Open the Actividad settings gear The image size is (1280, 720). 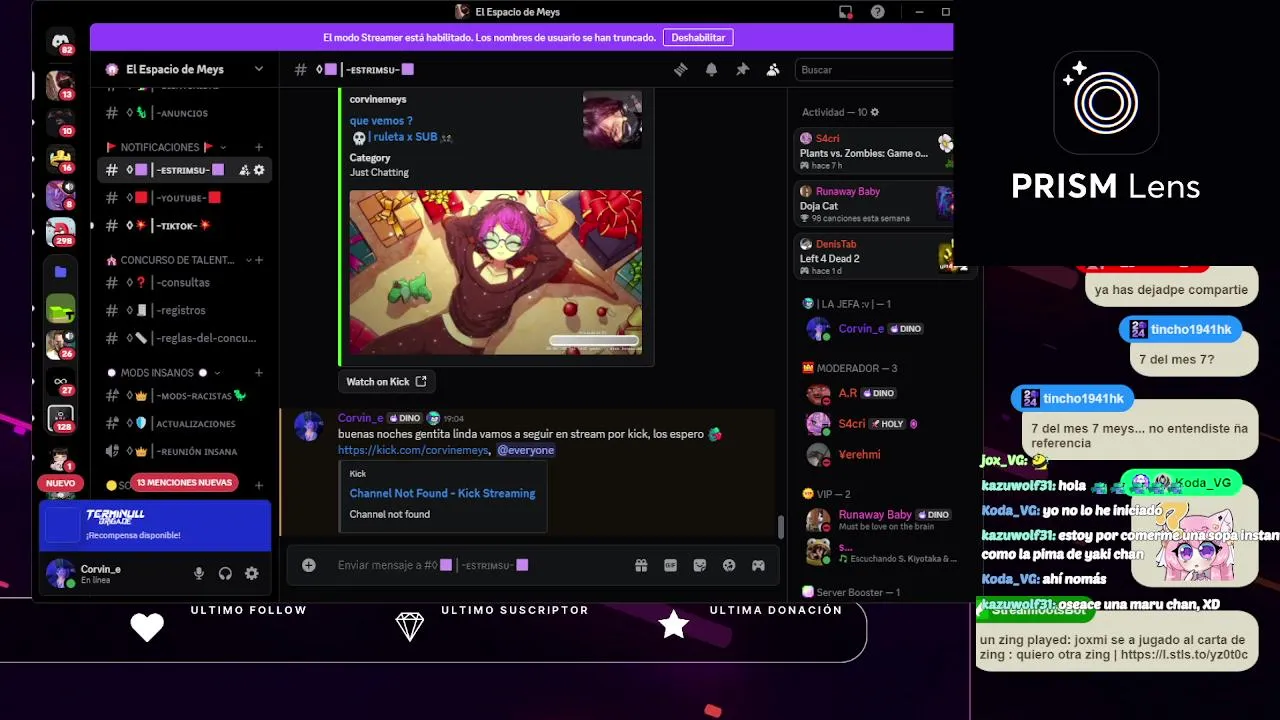pyautogui.click(x=875, y=112)
